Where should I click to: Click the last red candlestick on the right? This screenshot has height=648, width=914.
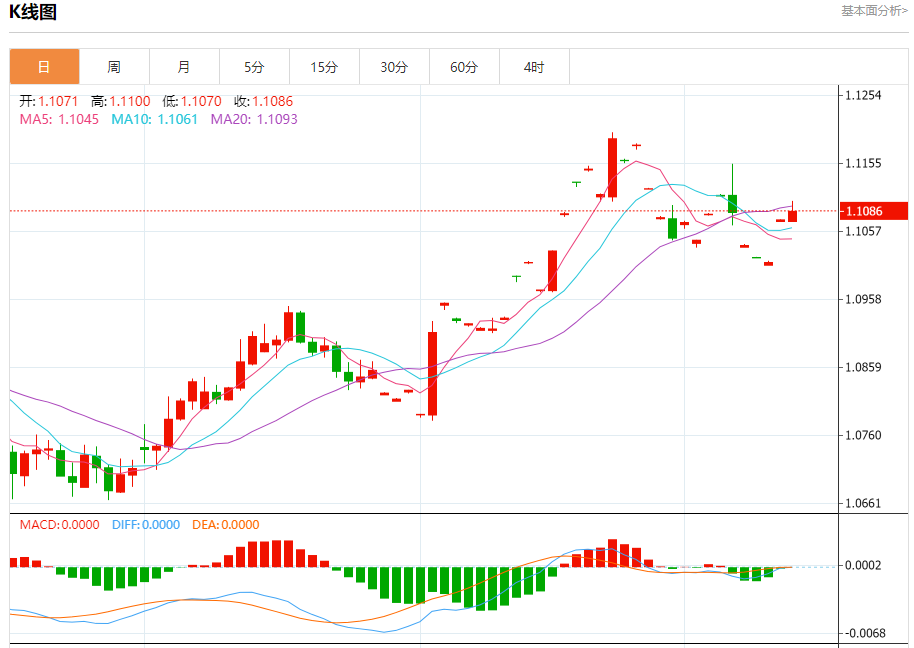point(792,216)
